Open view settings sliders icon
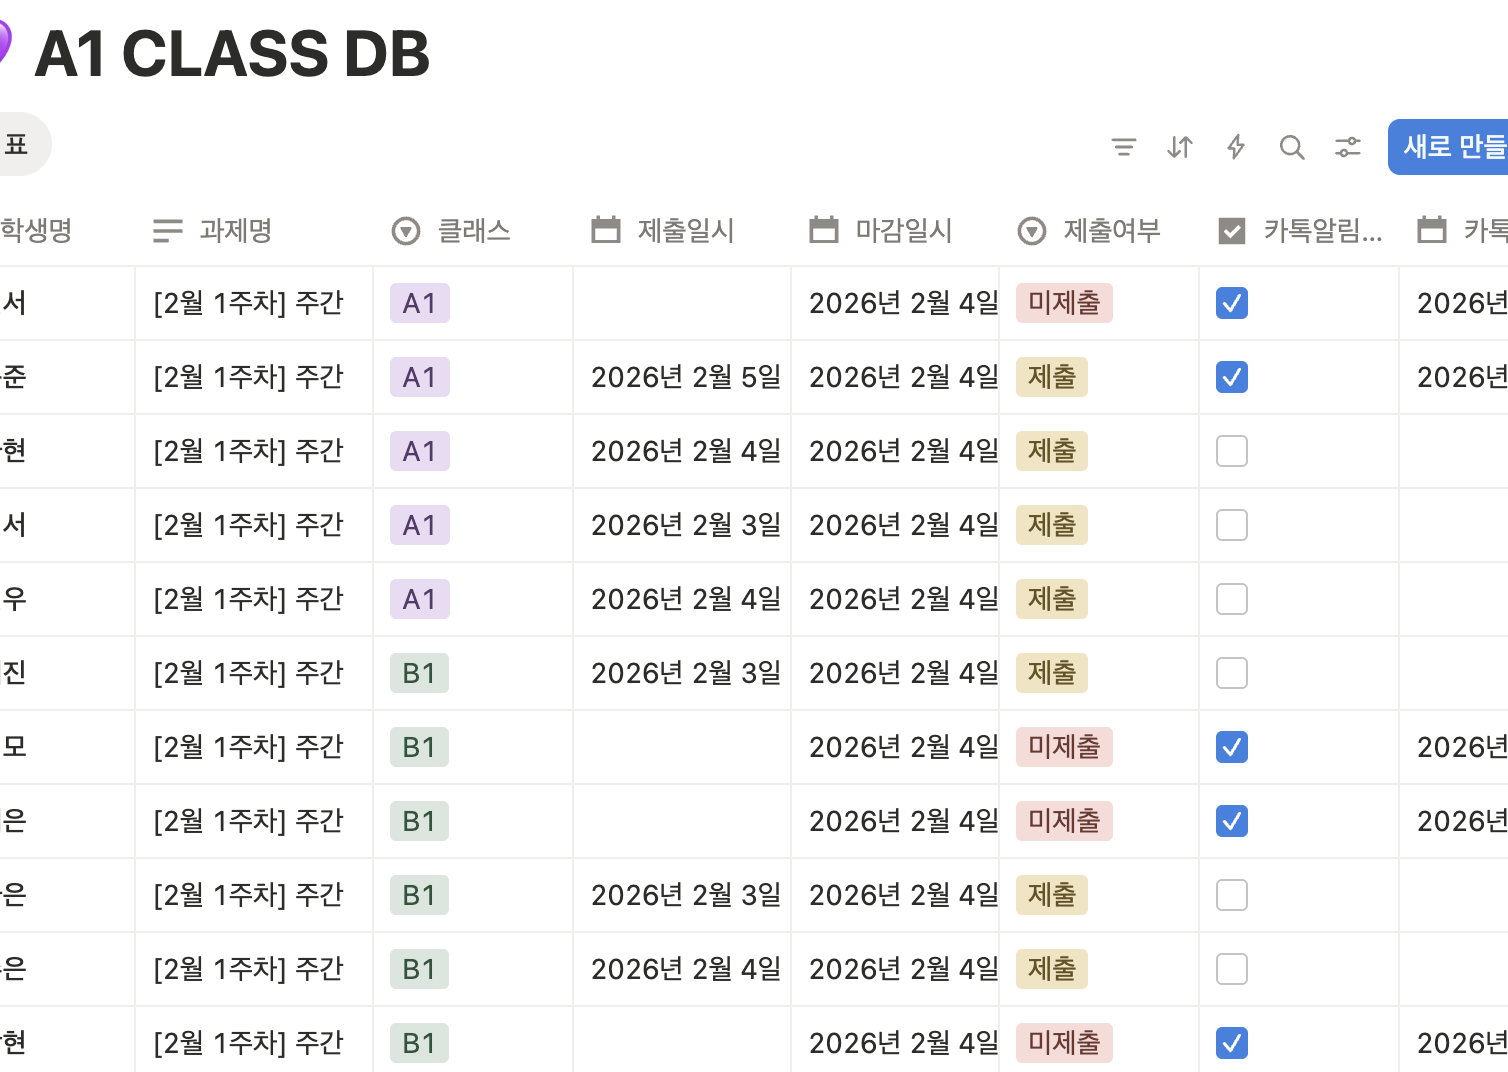 pos(1348,148)
